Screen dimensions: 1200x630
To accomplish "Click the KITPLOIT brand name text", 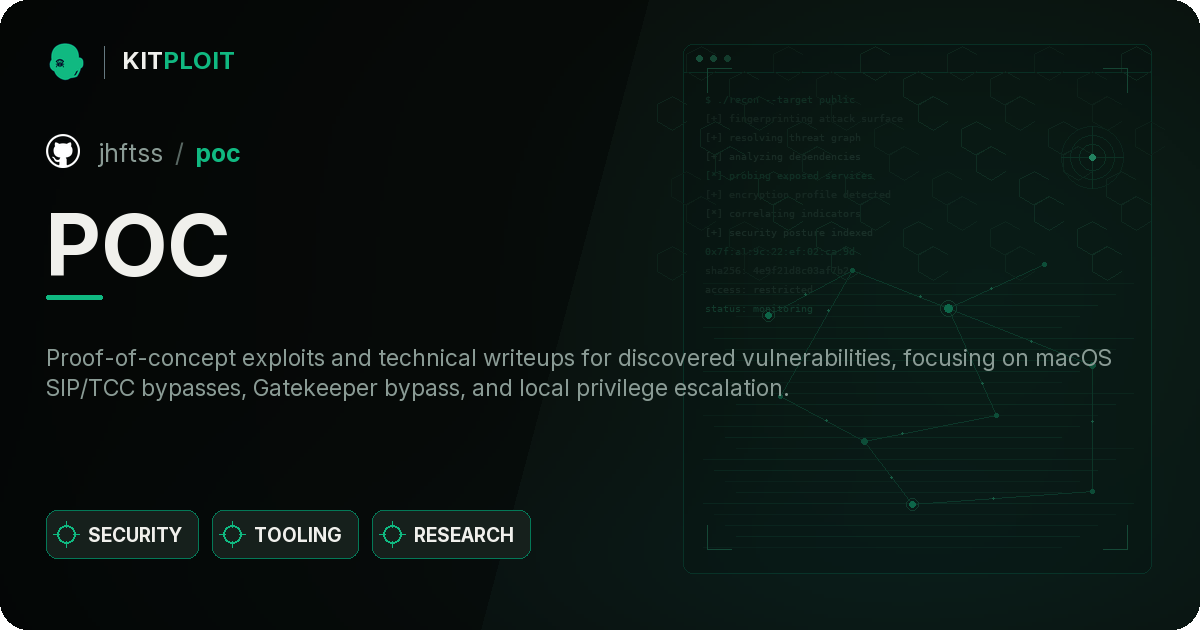I will click(x=178, y=61).
